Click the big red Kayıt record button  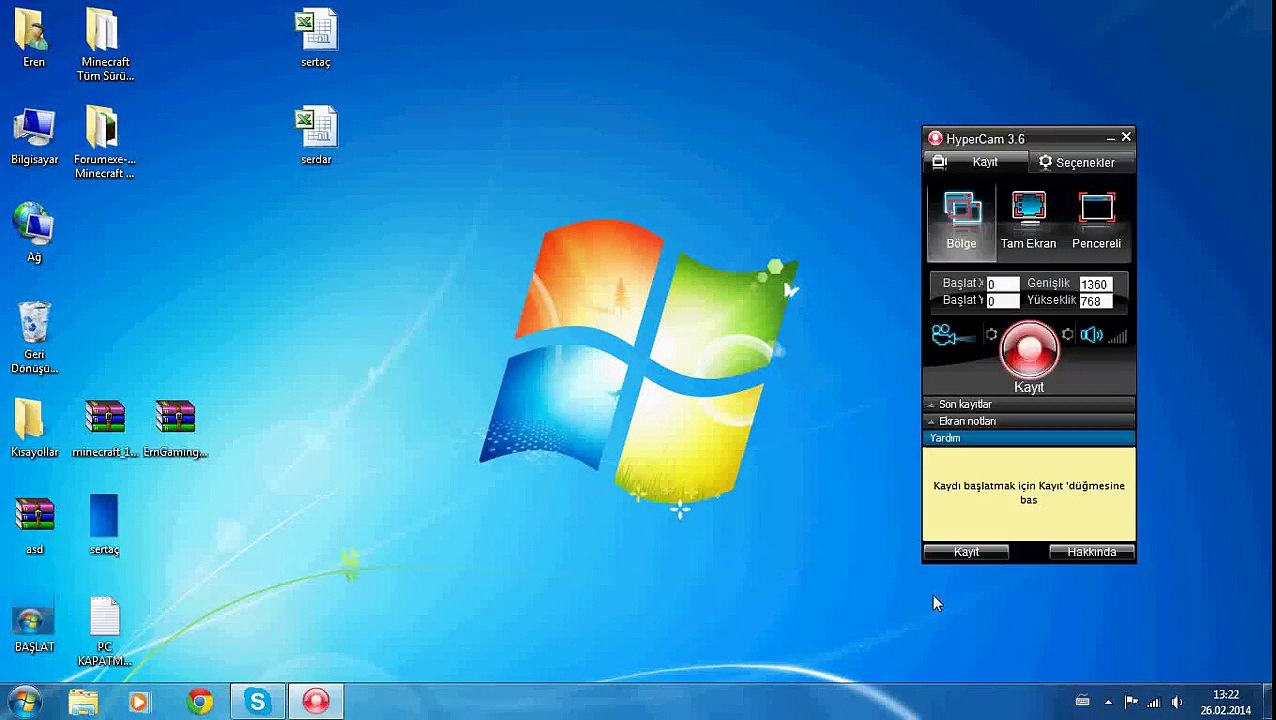[1029, 350]
